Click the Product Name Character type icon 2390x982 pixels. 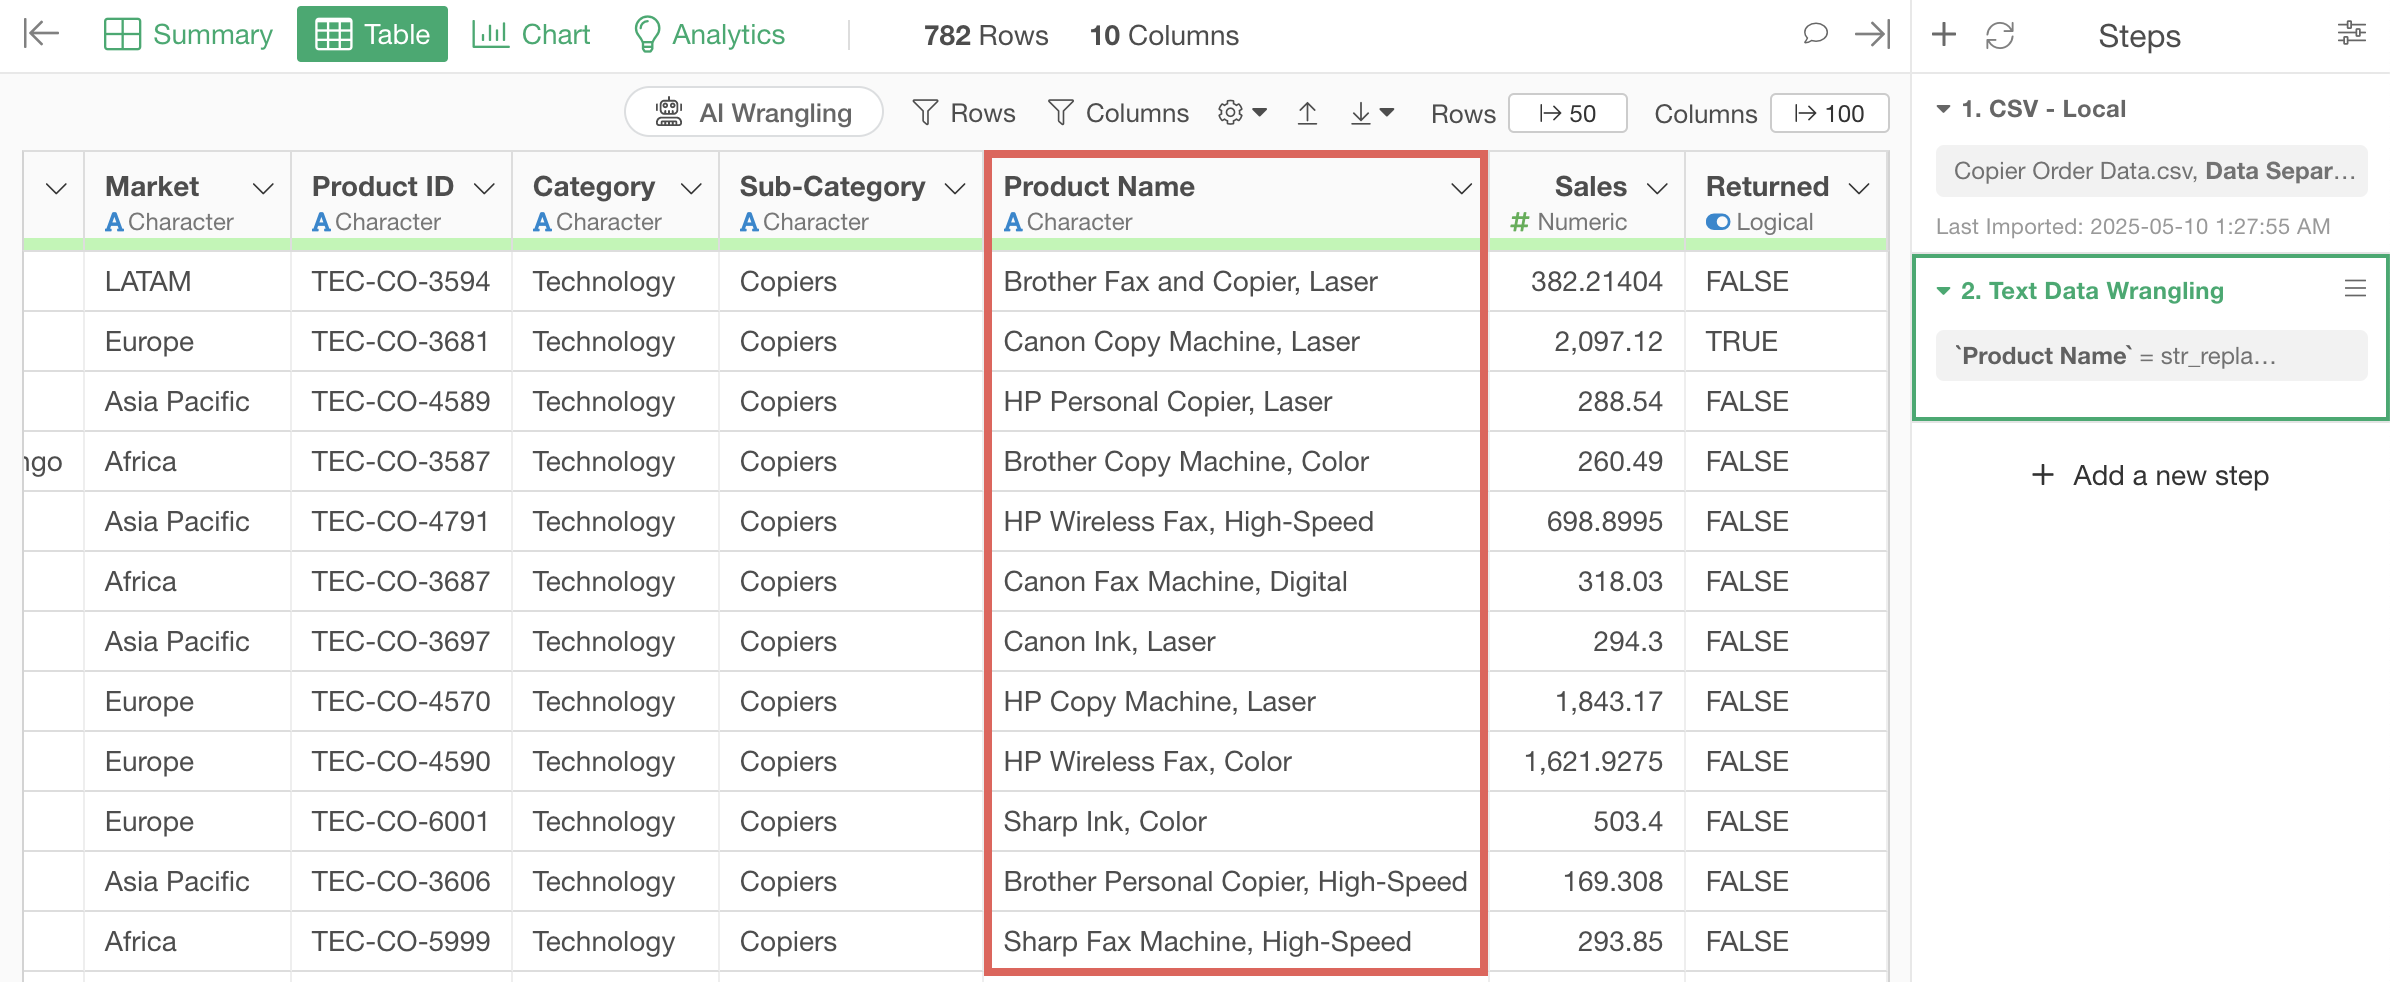tap(1013, 222)
